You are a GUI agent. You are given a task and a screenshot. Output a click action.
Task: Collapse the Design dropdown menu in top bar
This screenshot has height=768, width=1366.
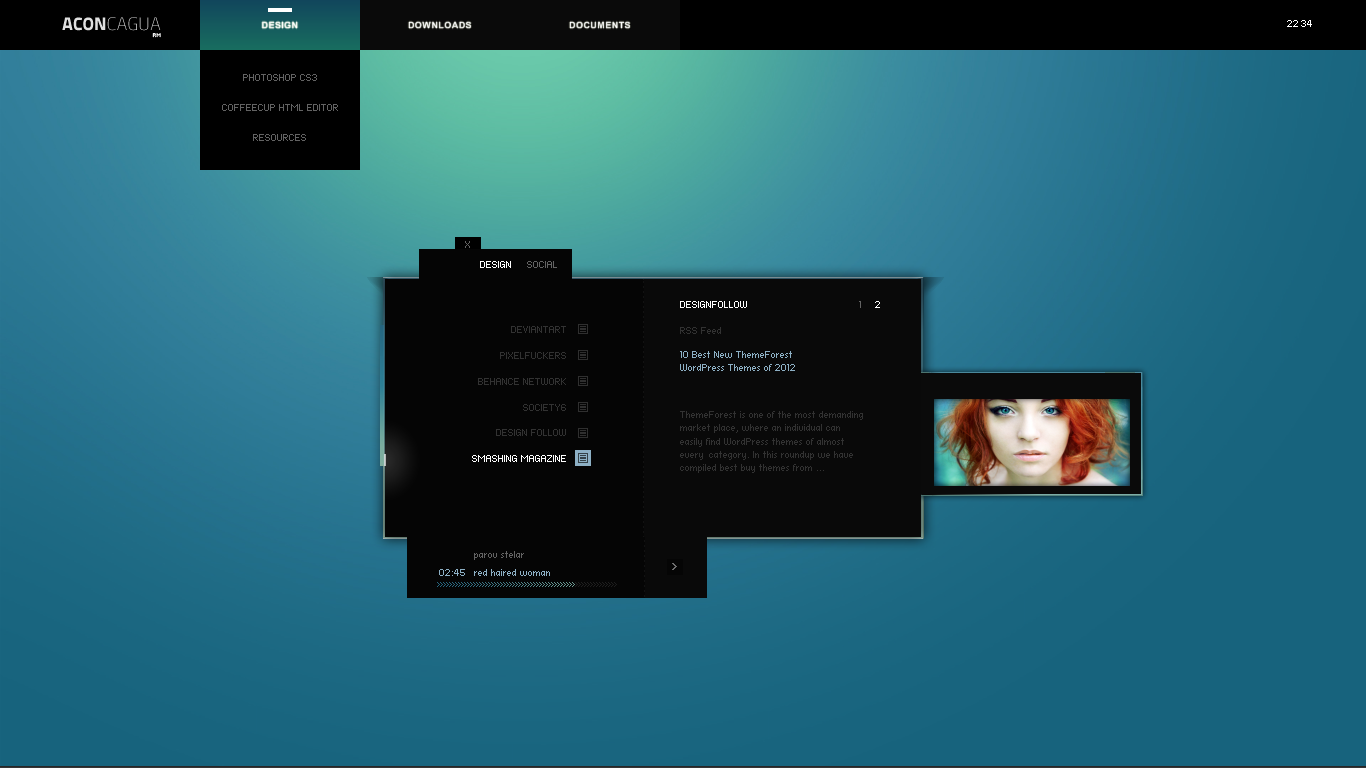coord(279,25)
